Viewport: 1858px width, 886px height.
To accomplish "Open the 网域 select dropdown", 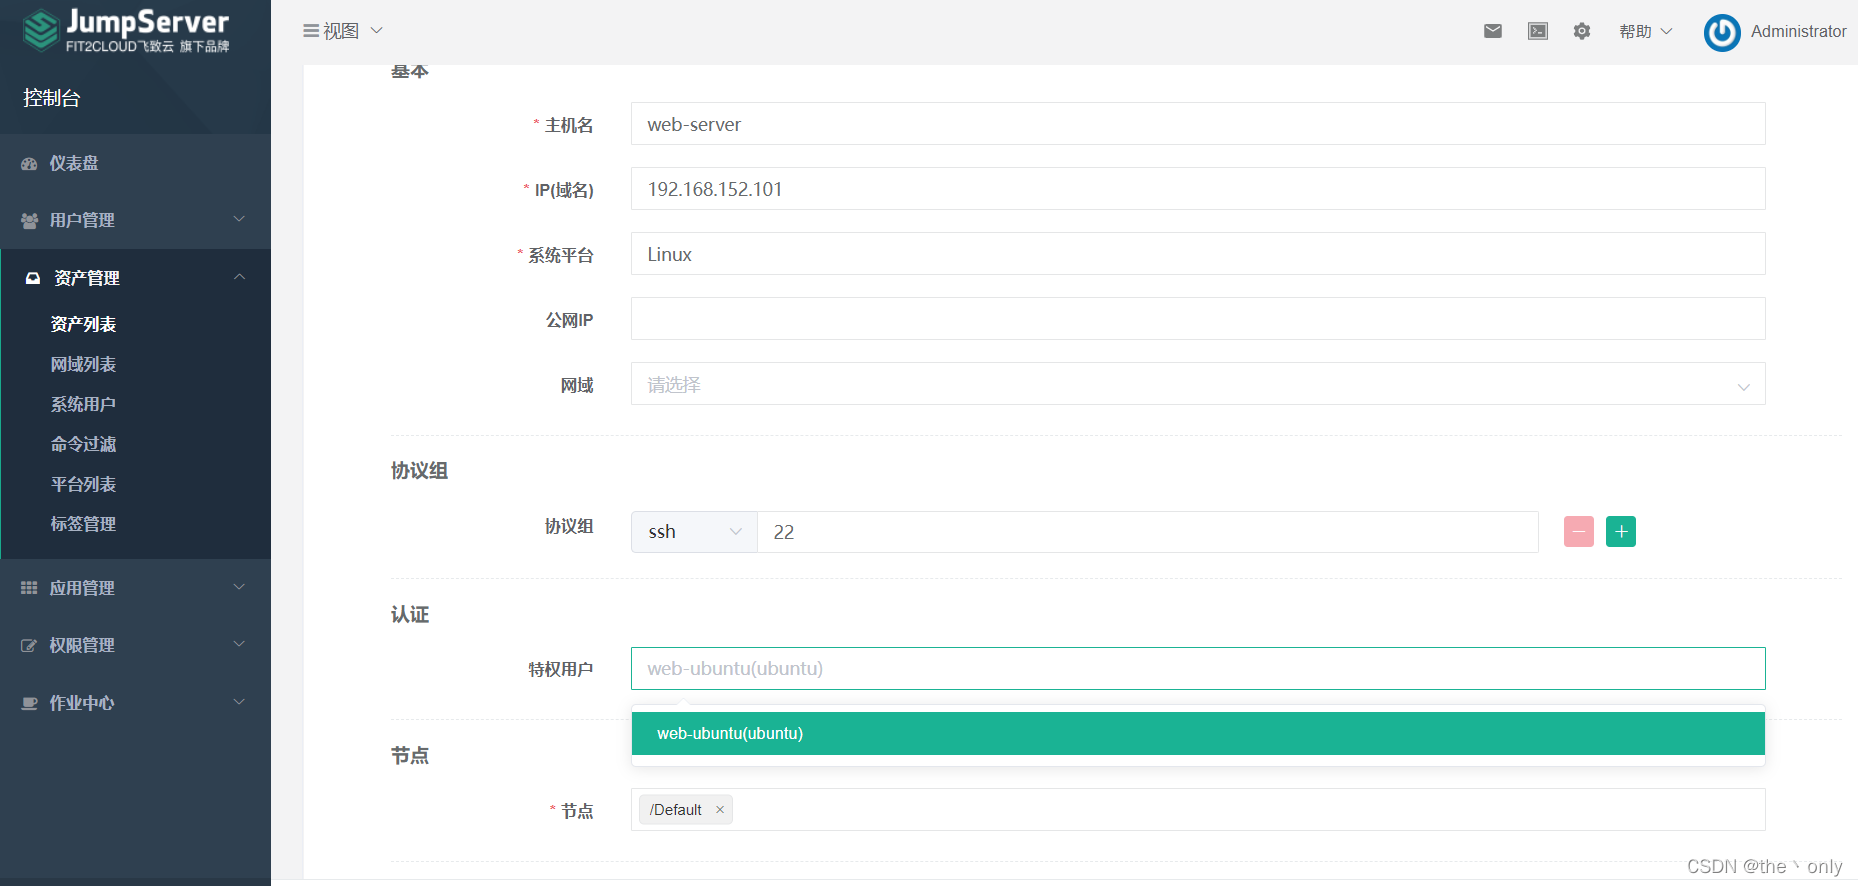I will point(1198,384).
